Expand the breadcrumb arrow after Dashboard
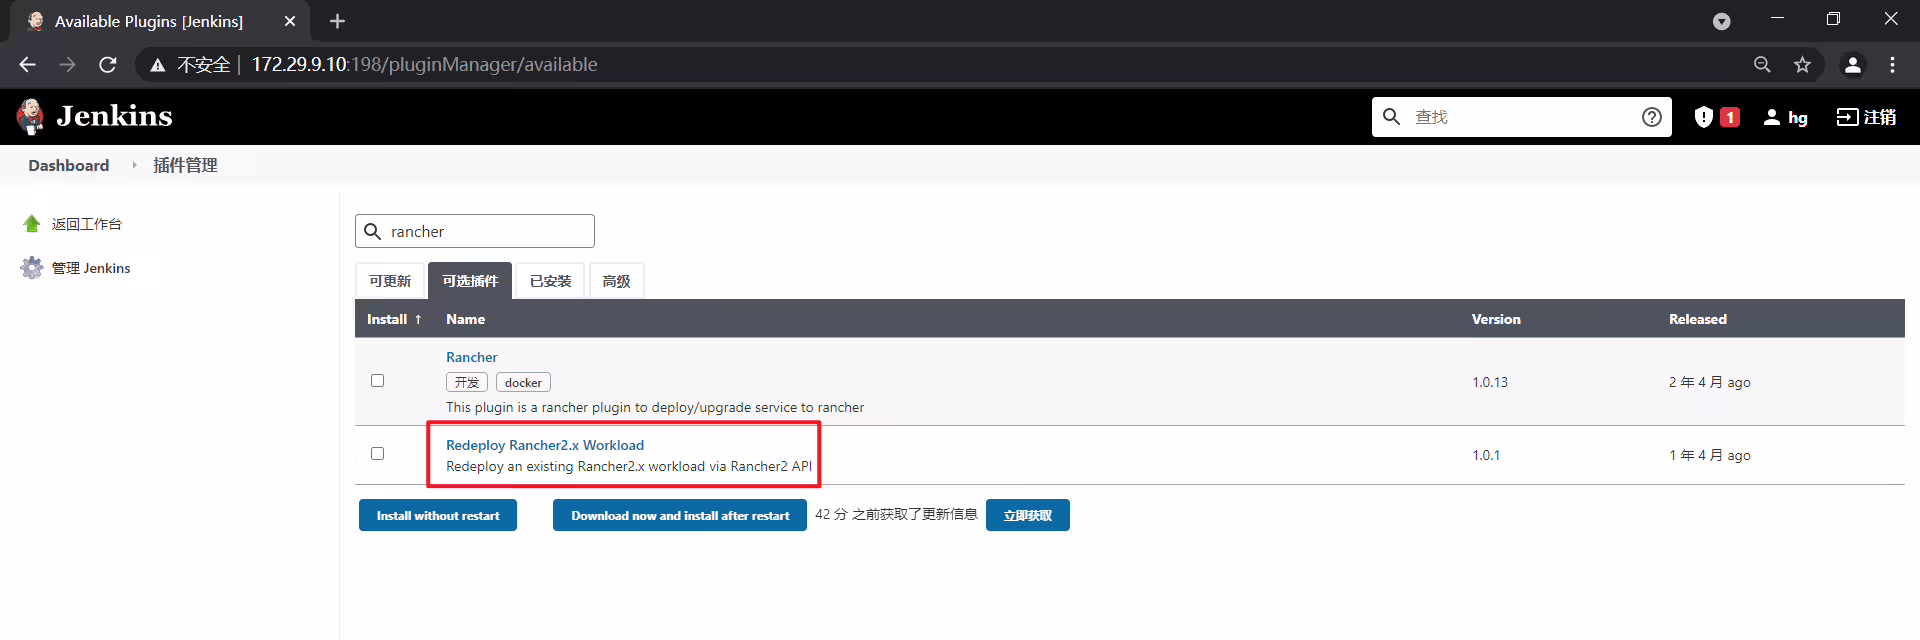 click(x=134, y=165)
